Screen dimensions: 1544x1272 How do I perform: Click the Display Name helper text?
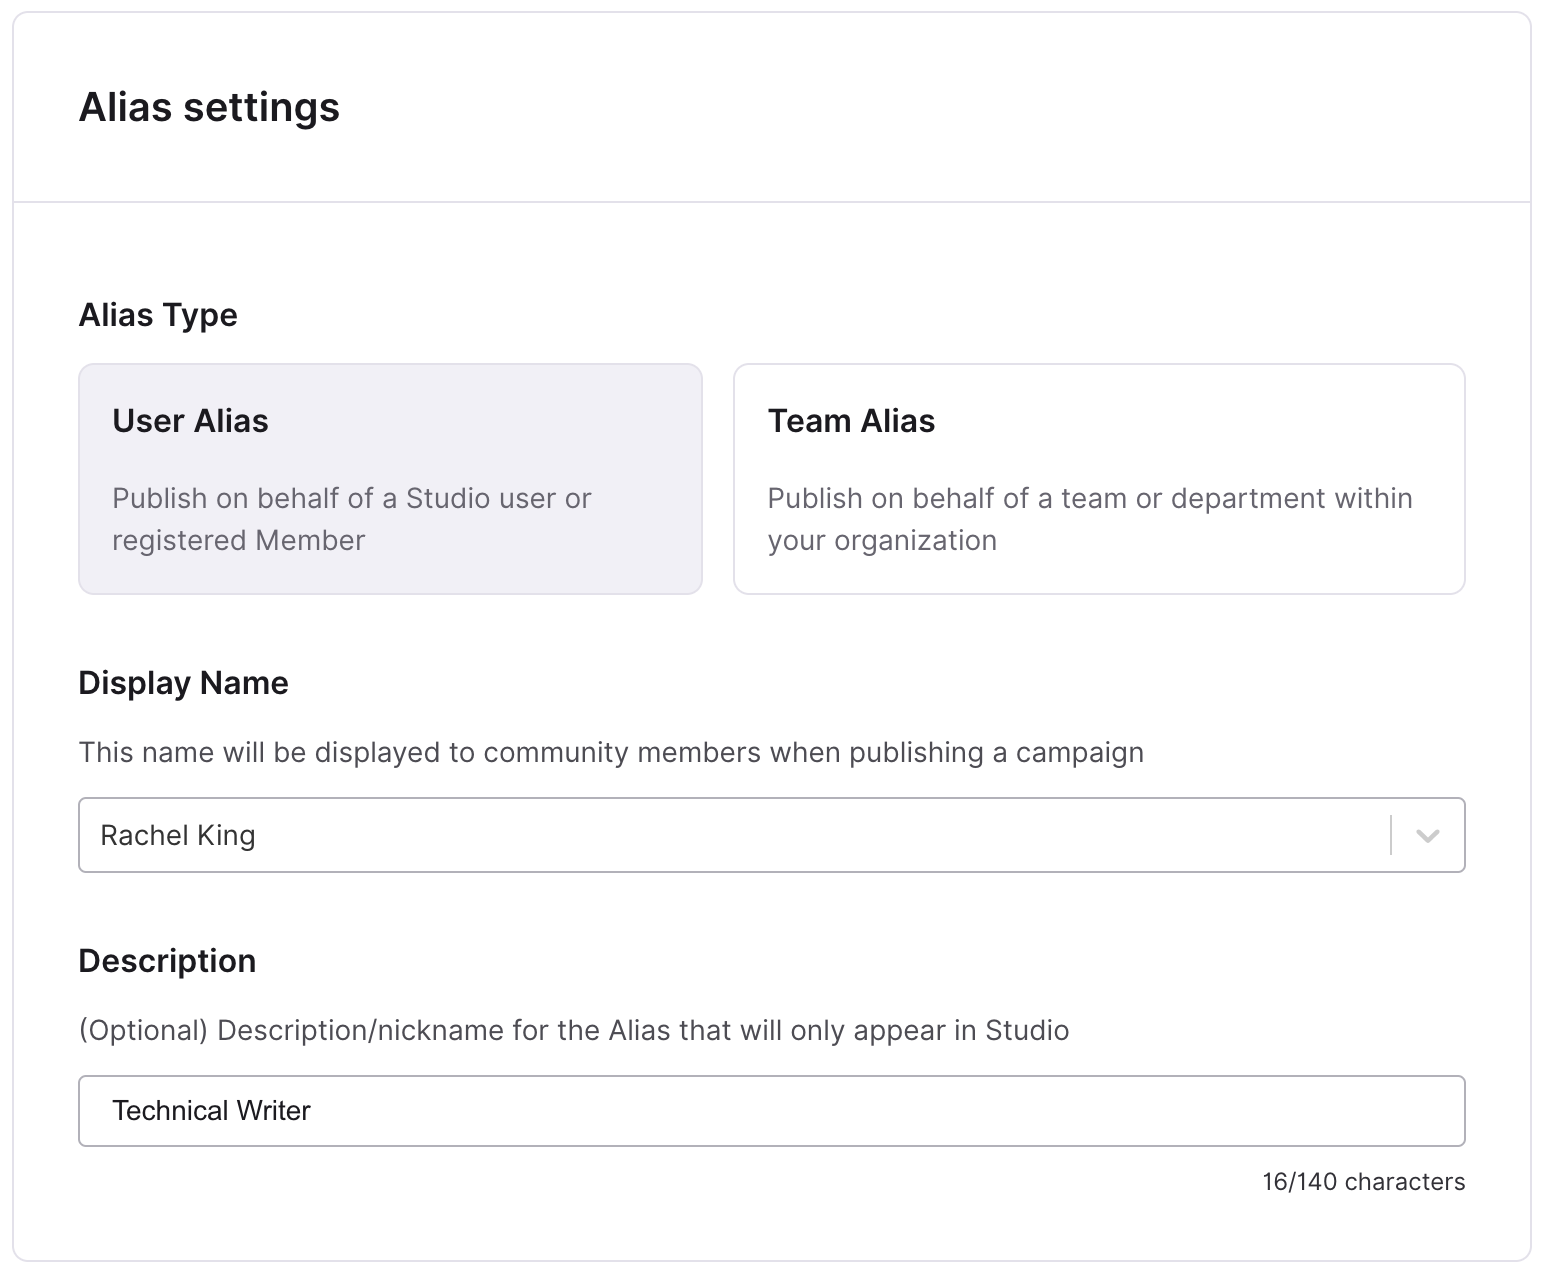coord(611,752)
